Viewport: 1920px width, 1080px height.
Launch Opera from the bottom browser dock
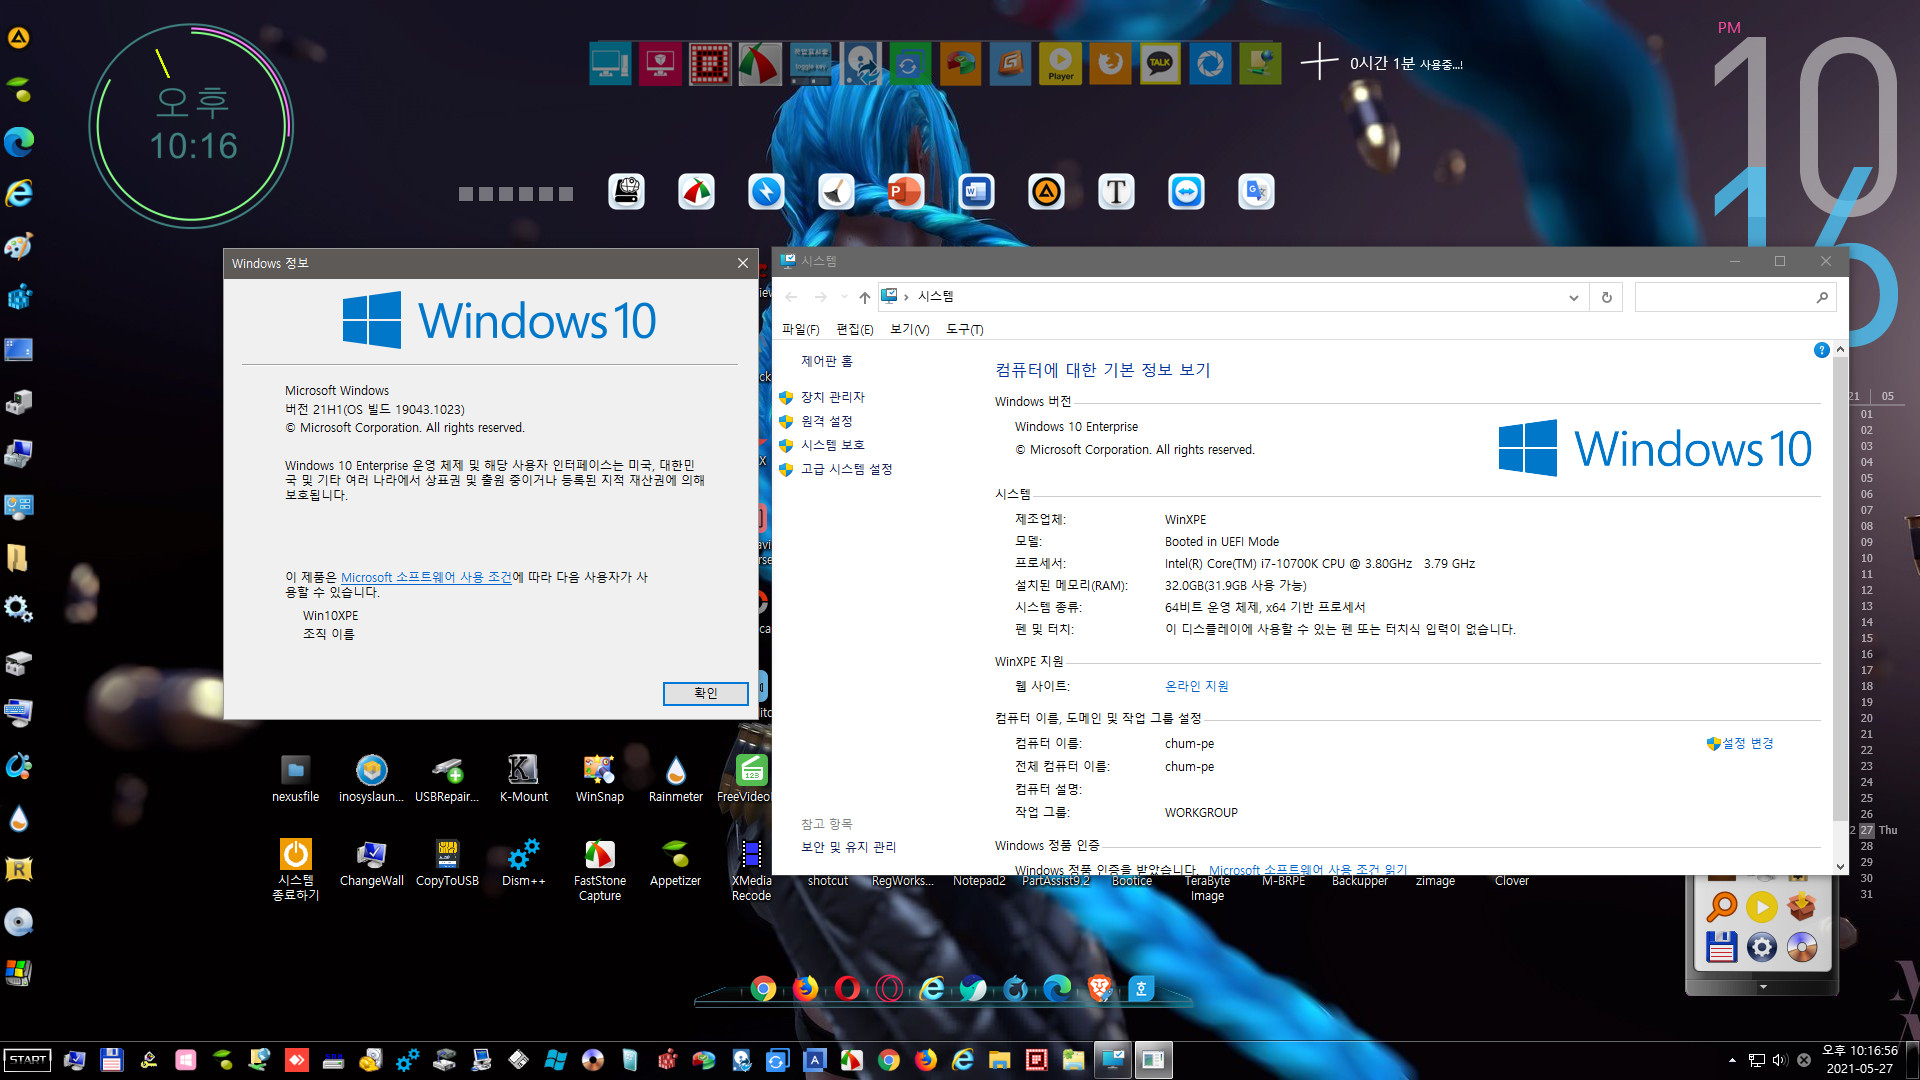click(x=847, y=989)
